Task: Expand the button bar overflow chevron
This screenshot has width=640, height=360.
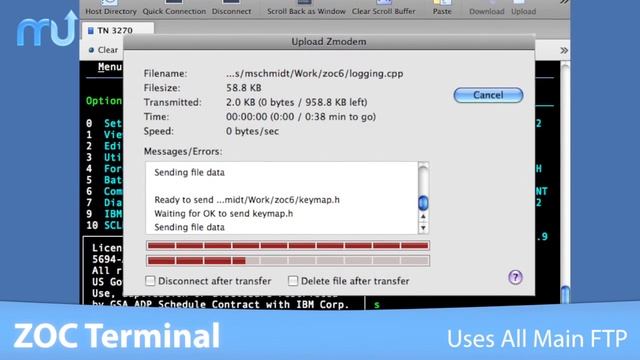Action: [x=564, y=50]
